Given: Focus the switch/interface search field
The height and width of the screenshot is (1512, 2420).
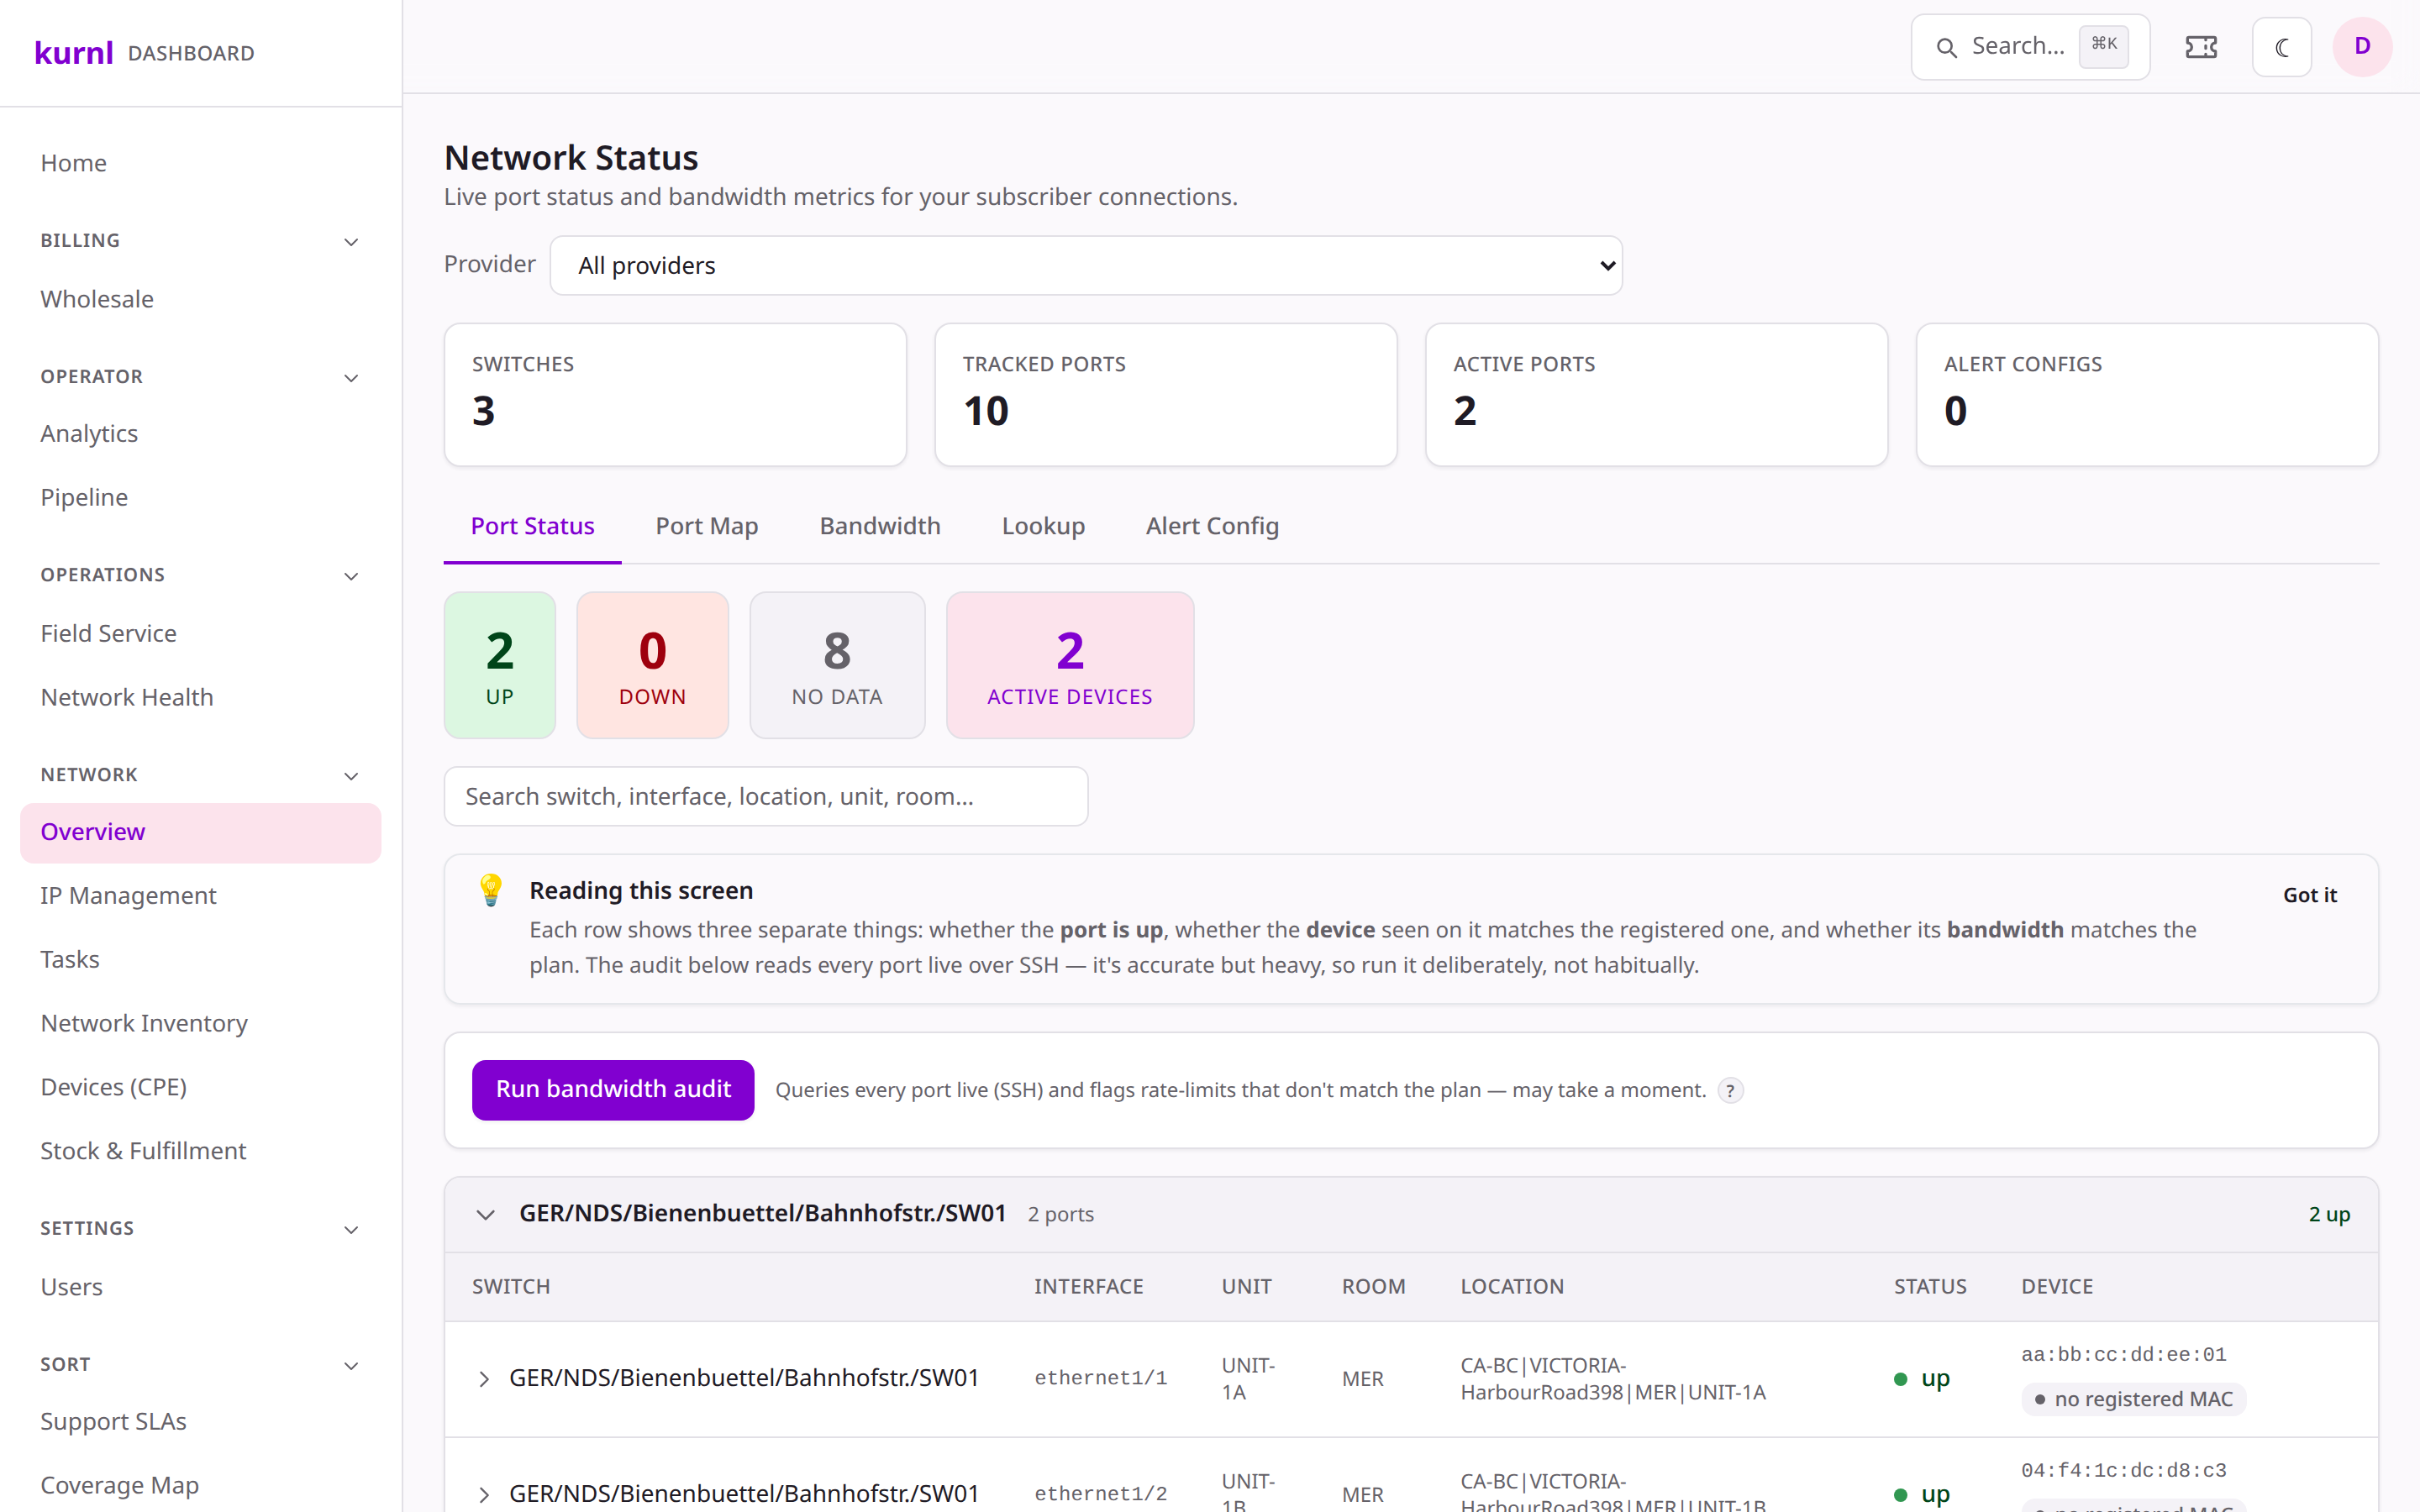Looking at the screenshot, I should click(x=766, y=796).
